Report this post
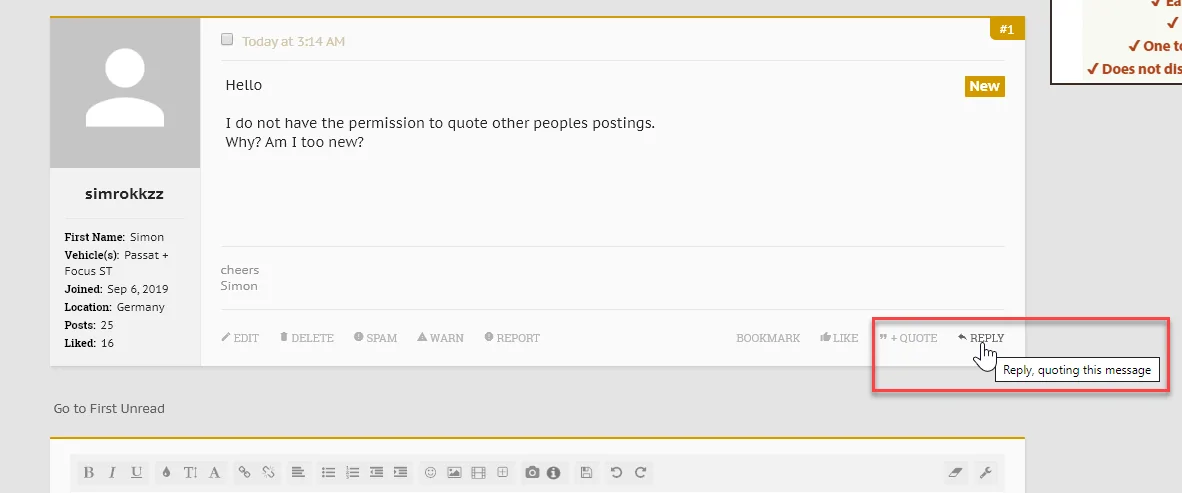The image size is (1182, 493). pyautogui.click(x=512, y=338)
